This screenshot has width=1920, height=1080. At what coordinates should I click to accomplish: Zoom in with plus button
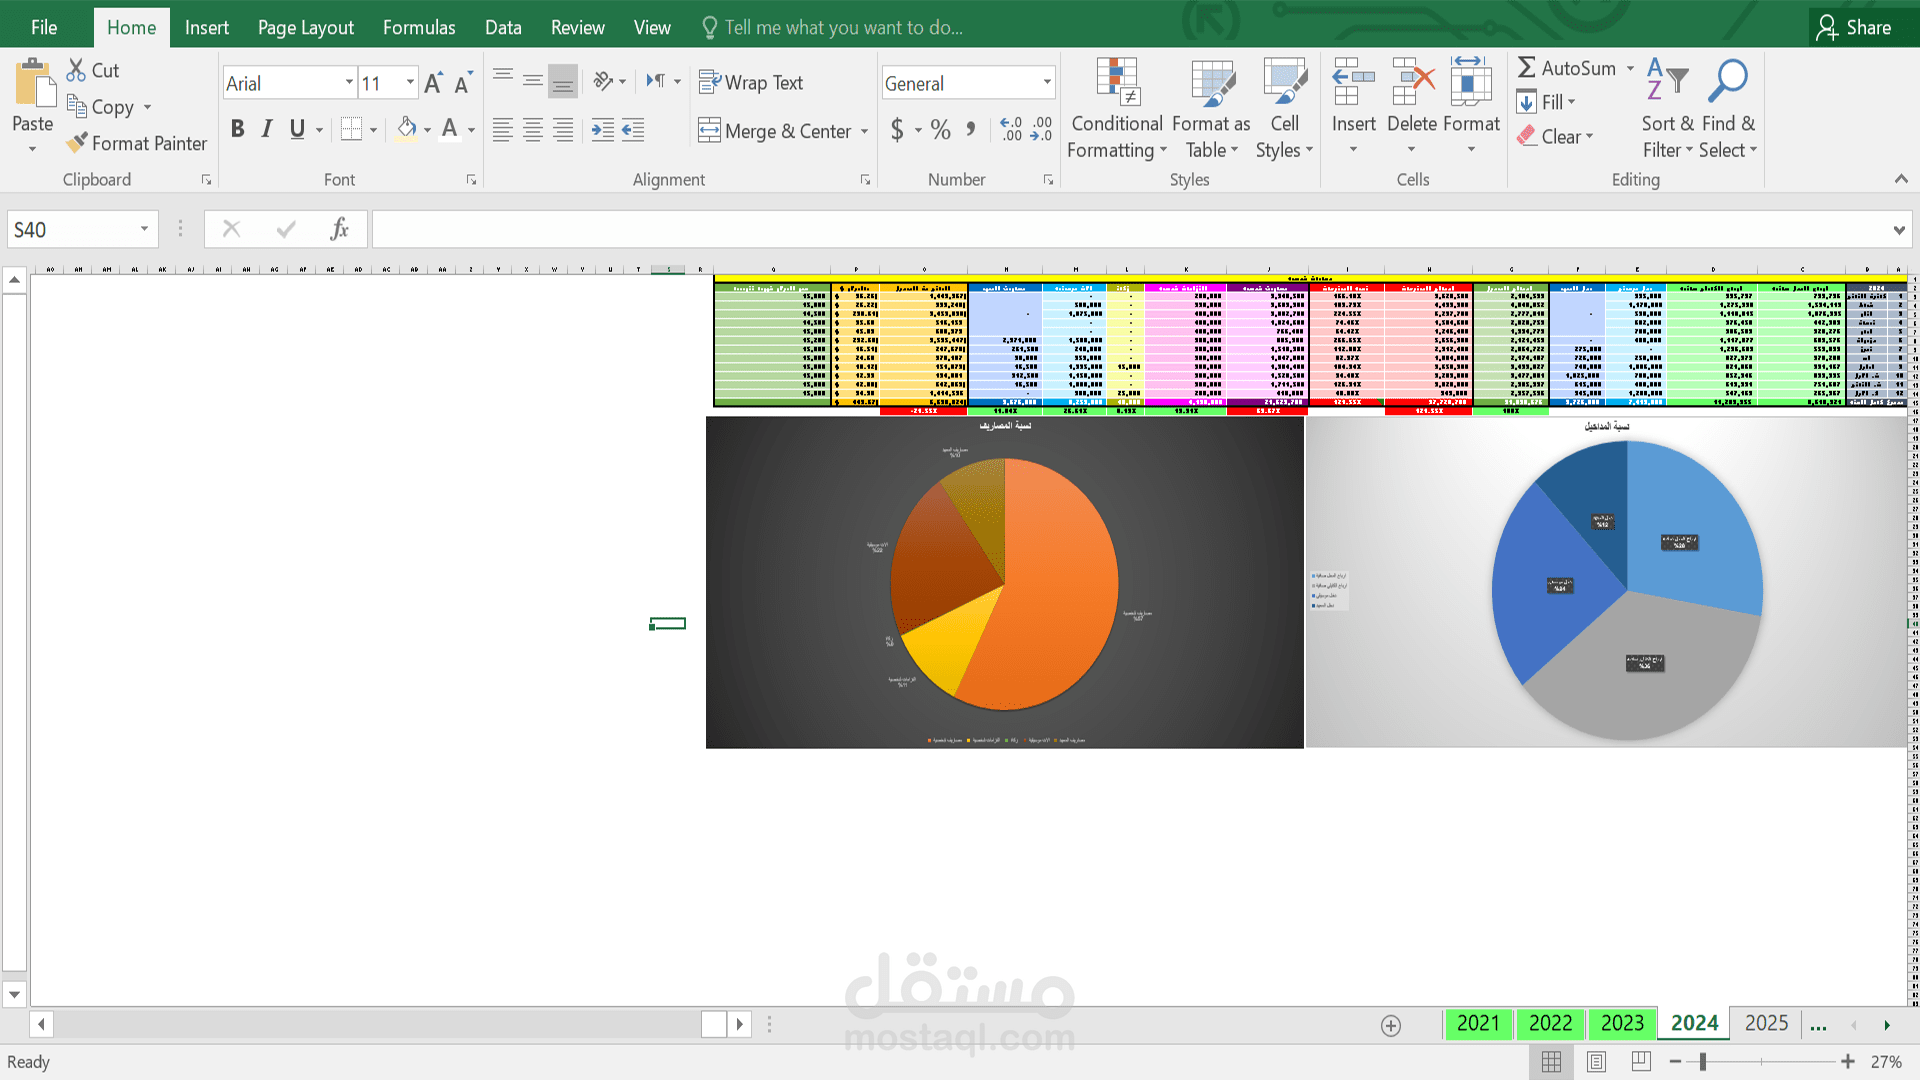[1848, 1062]
